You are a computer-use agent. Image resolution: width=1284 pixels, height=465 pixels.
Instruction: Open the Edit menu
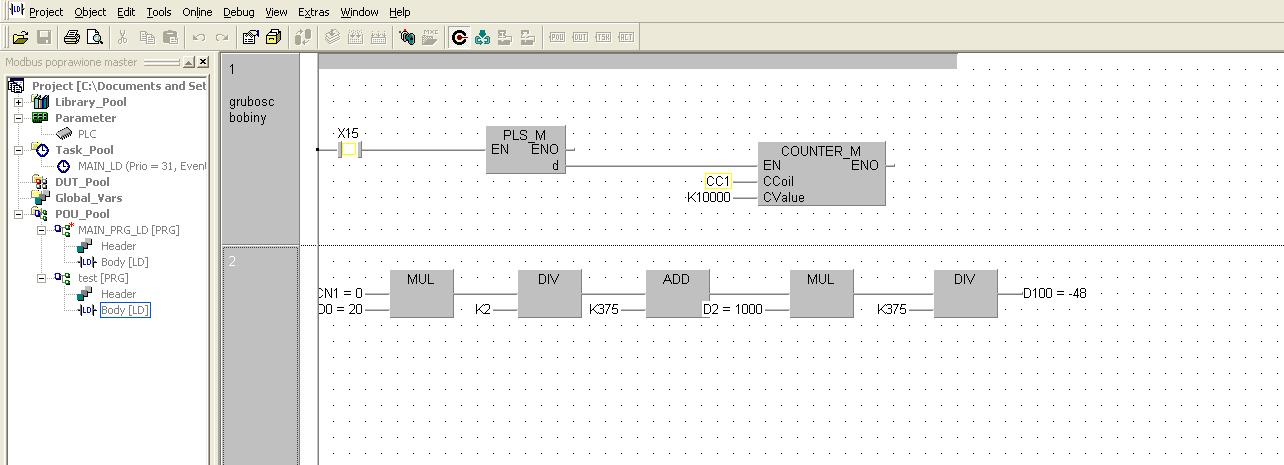pyautogui.click(x=126, y=12)
